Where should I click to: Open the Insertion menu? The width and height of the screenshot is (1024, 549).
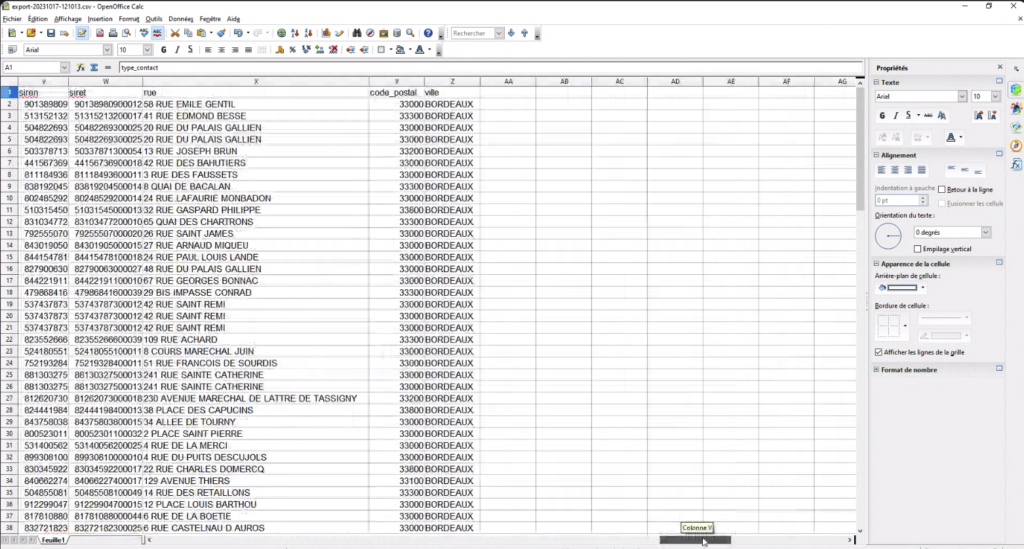(100, 18)
